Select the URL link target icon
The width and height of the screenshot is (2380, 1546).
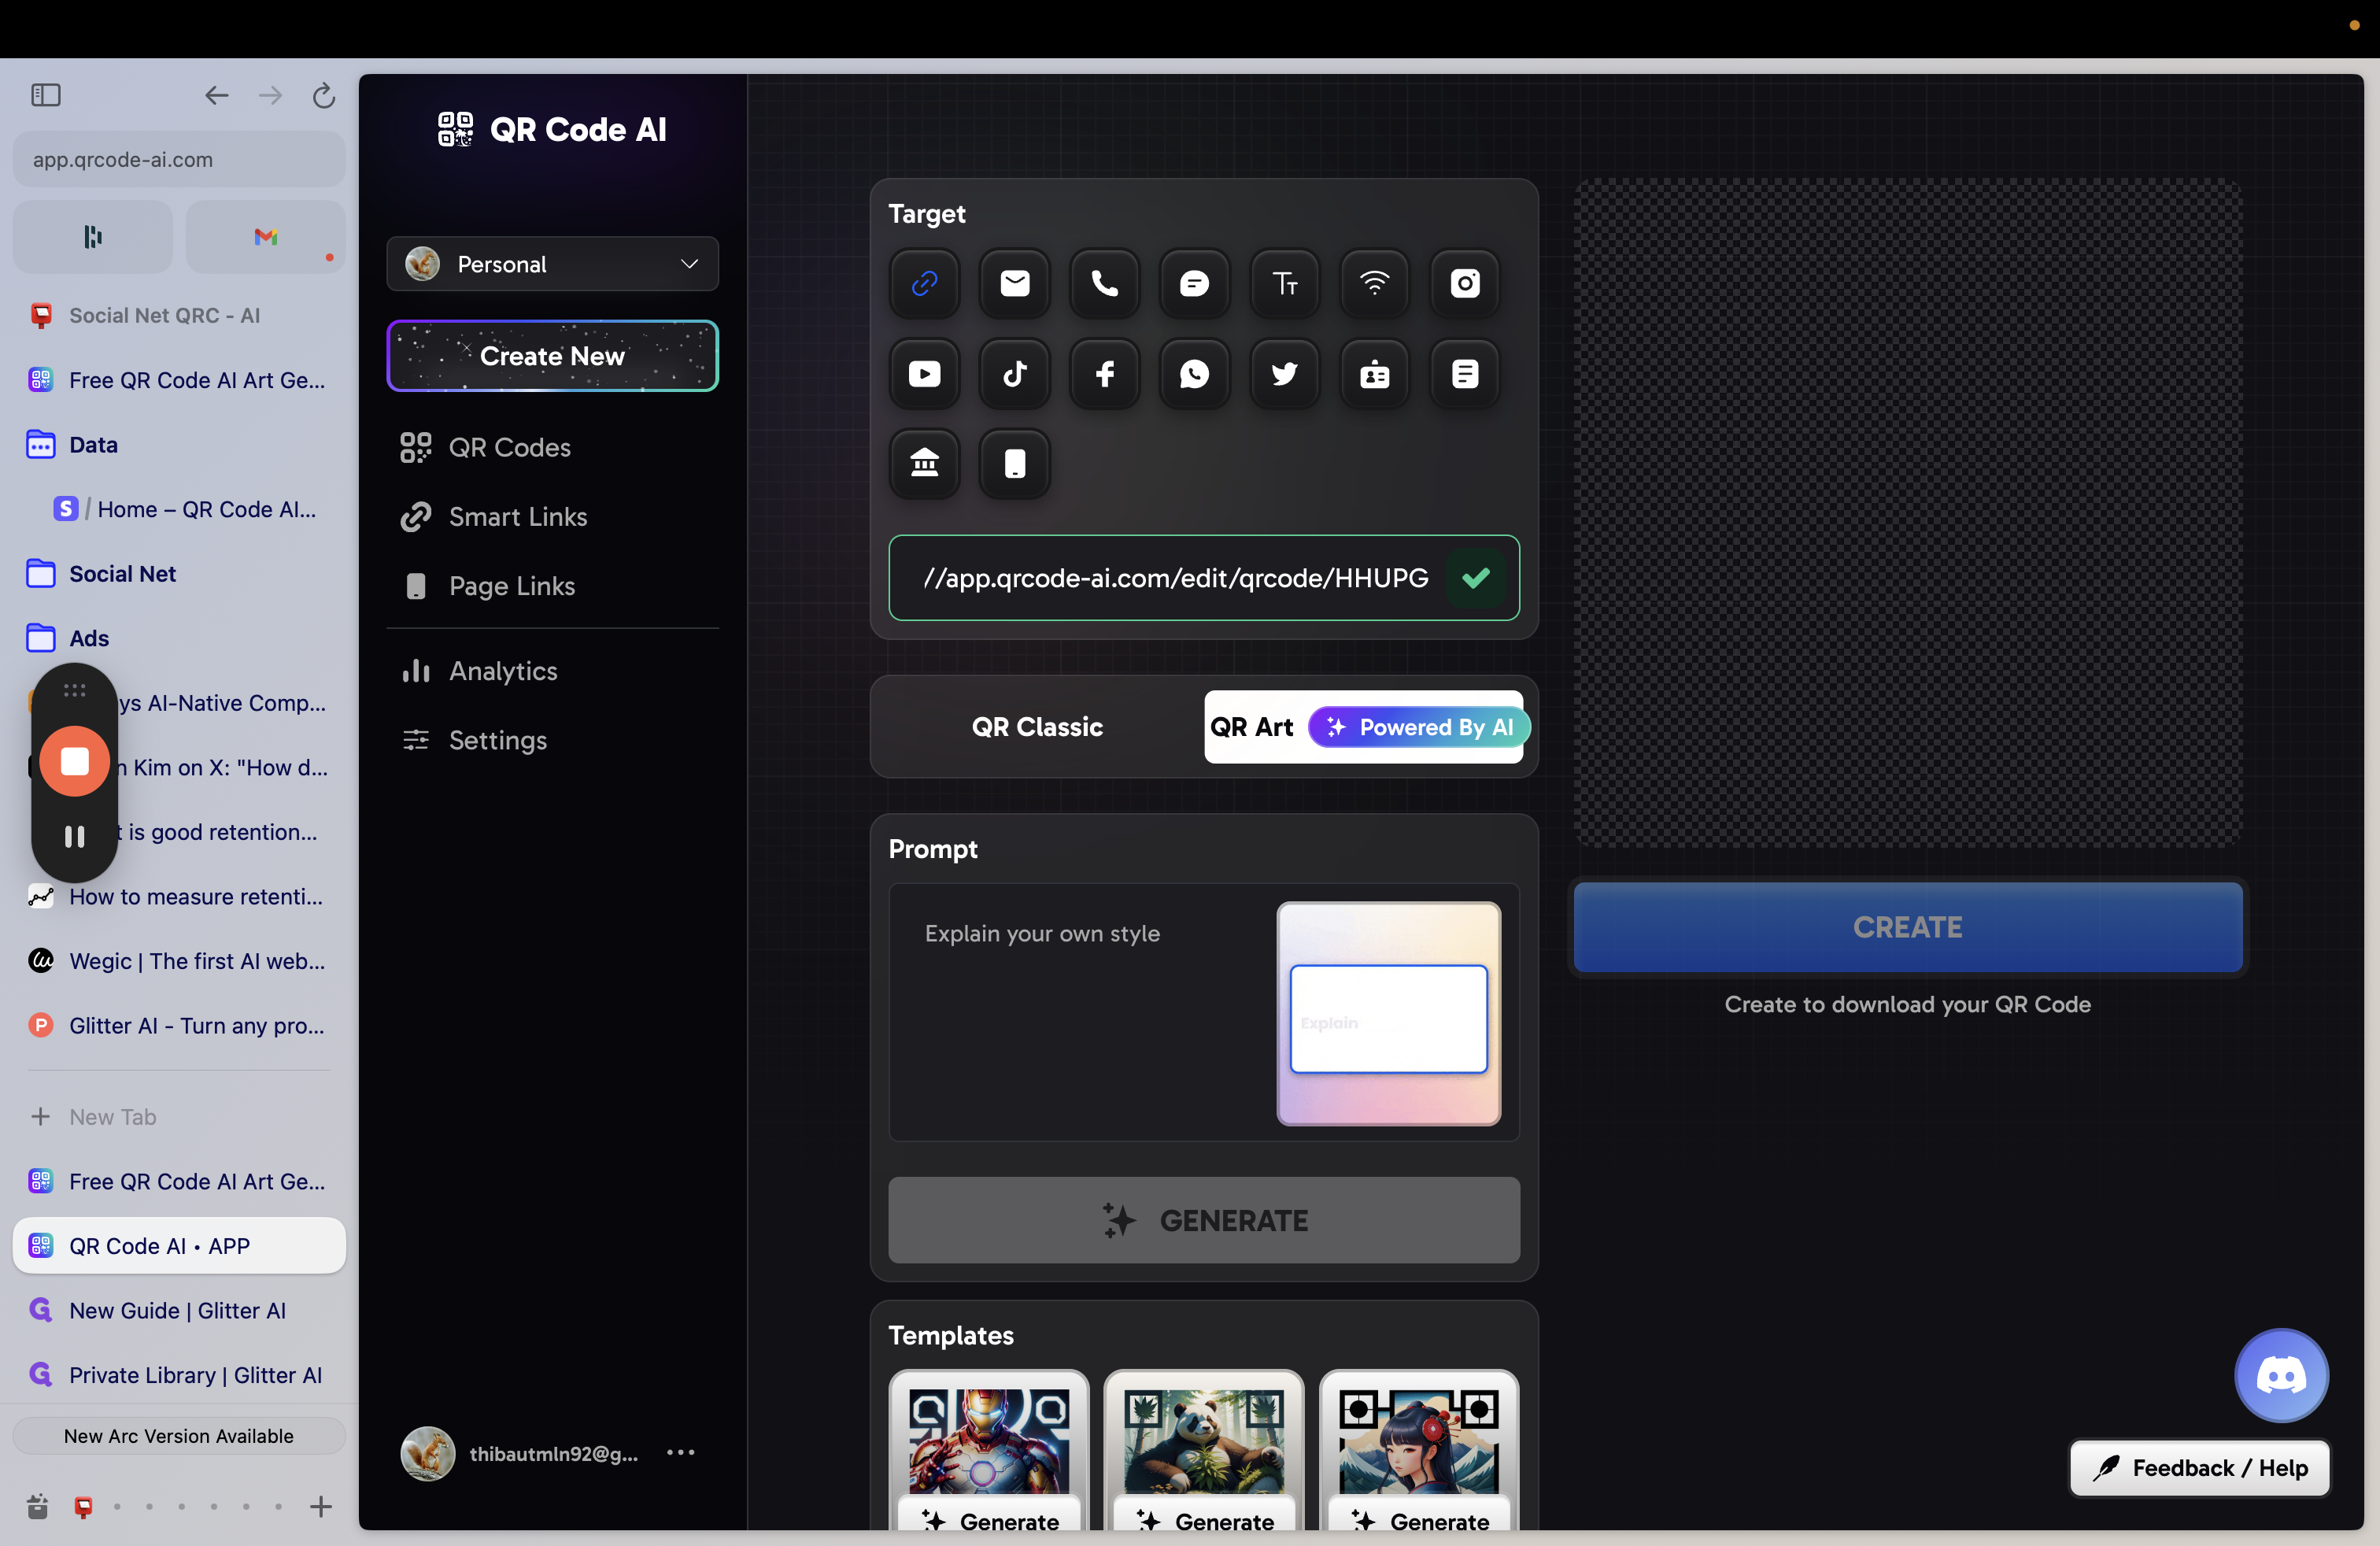click(924, 284)
